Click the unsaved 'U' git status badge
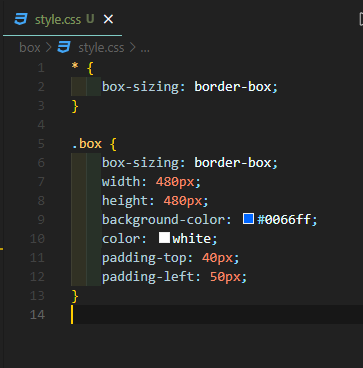Screen dimensions: 363x368 coord(90,19)
